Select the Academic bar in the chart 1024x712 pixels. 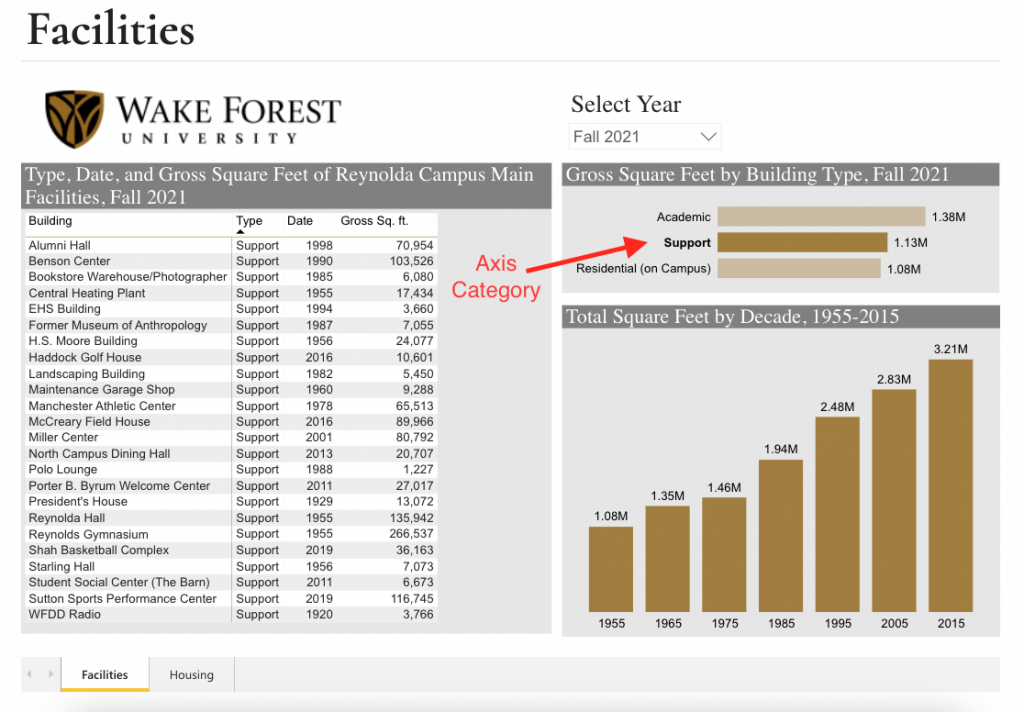[821, 216]
